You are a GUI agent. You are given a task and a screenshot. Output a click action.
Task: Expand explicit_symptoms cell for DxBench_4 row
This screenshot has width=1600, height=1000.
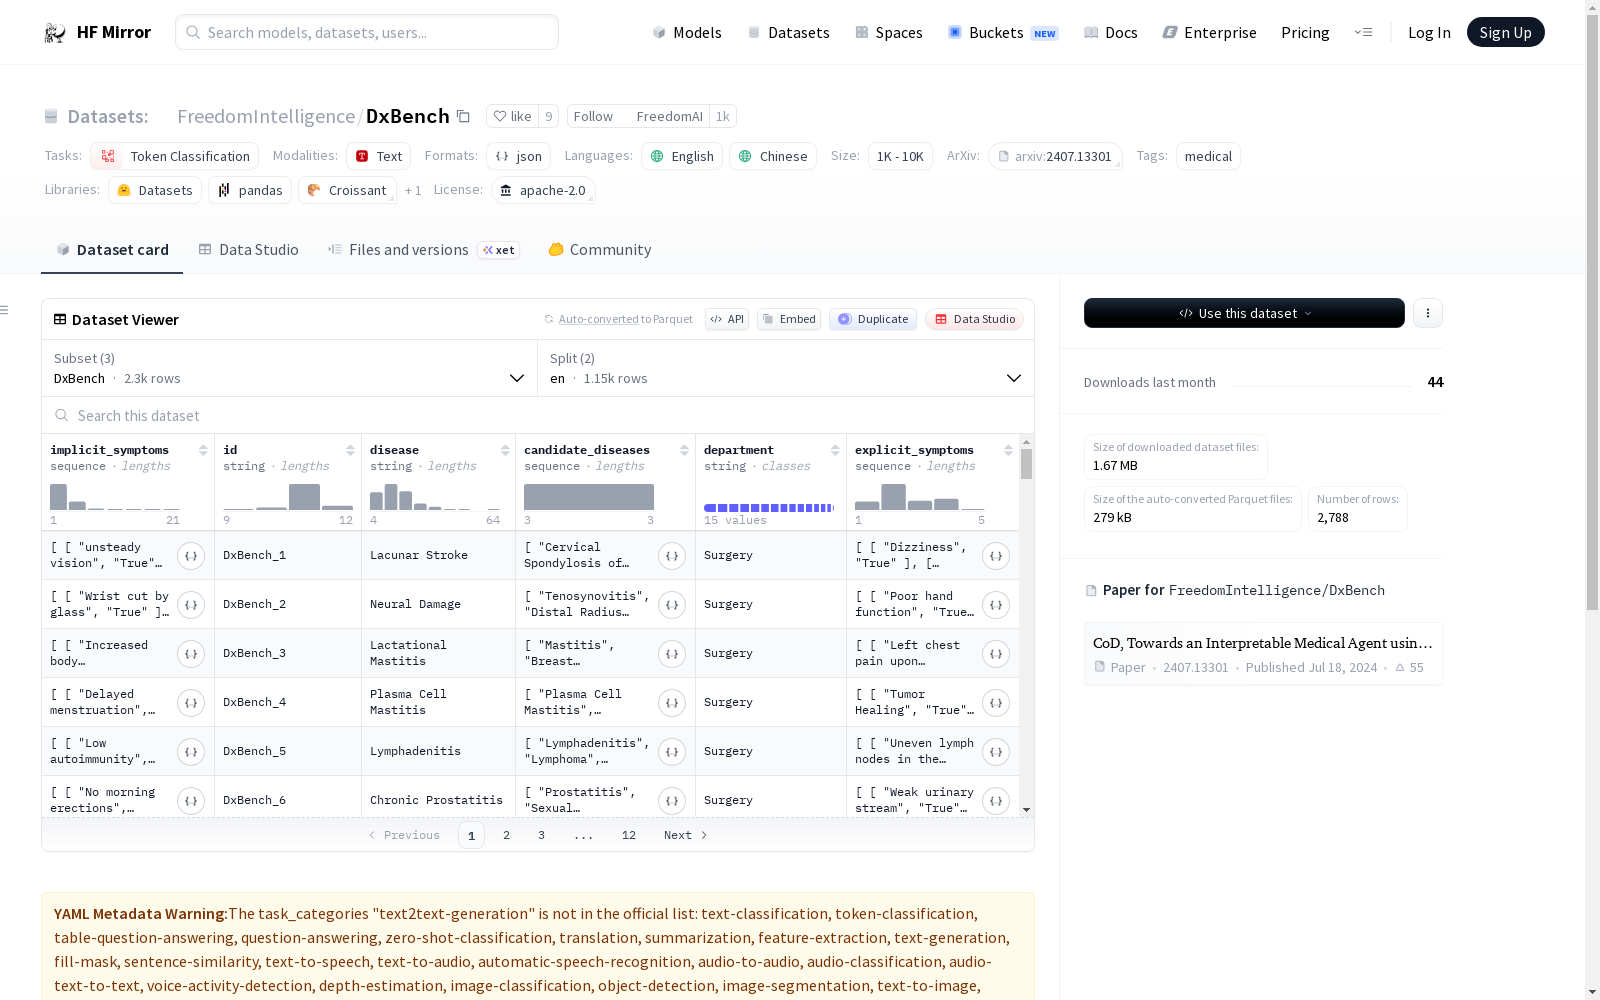point(996,703)
